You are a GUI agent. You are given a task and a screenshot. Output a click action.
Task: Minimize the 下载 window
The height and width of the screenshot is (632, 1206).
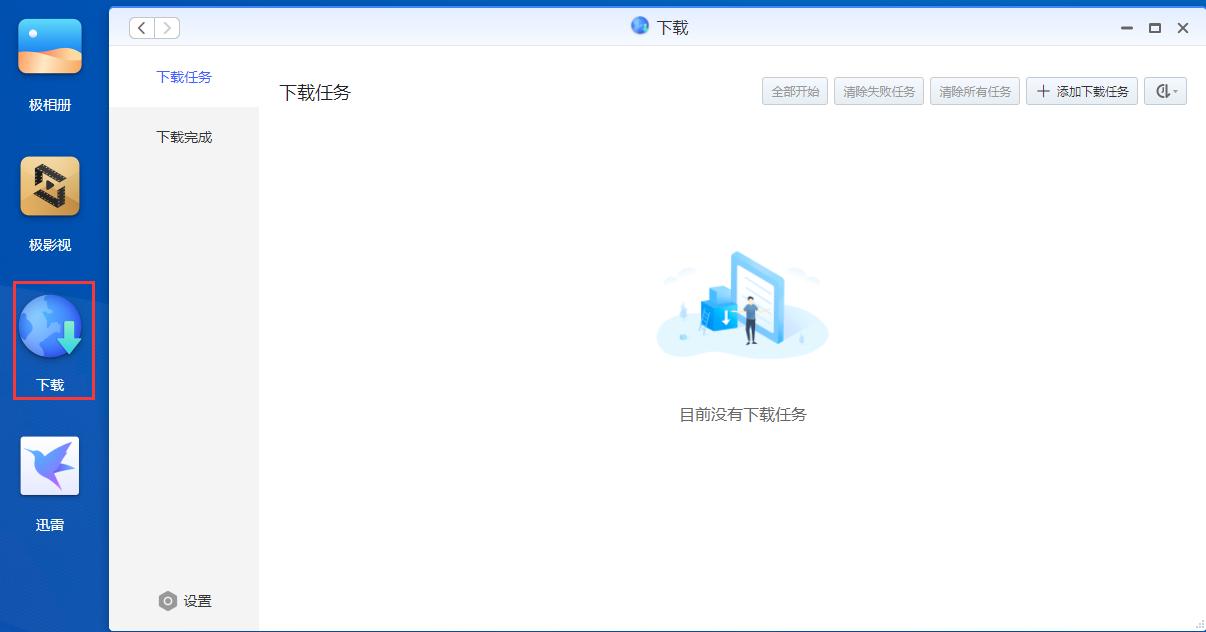point(1127,28)
